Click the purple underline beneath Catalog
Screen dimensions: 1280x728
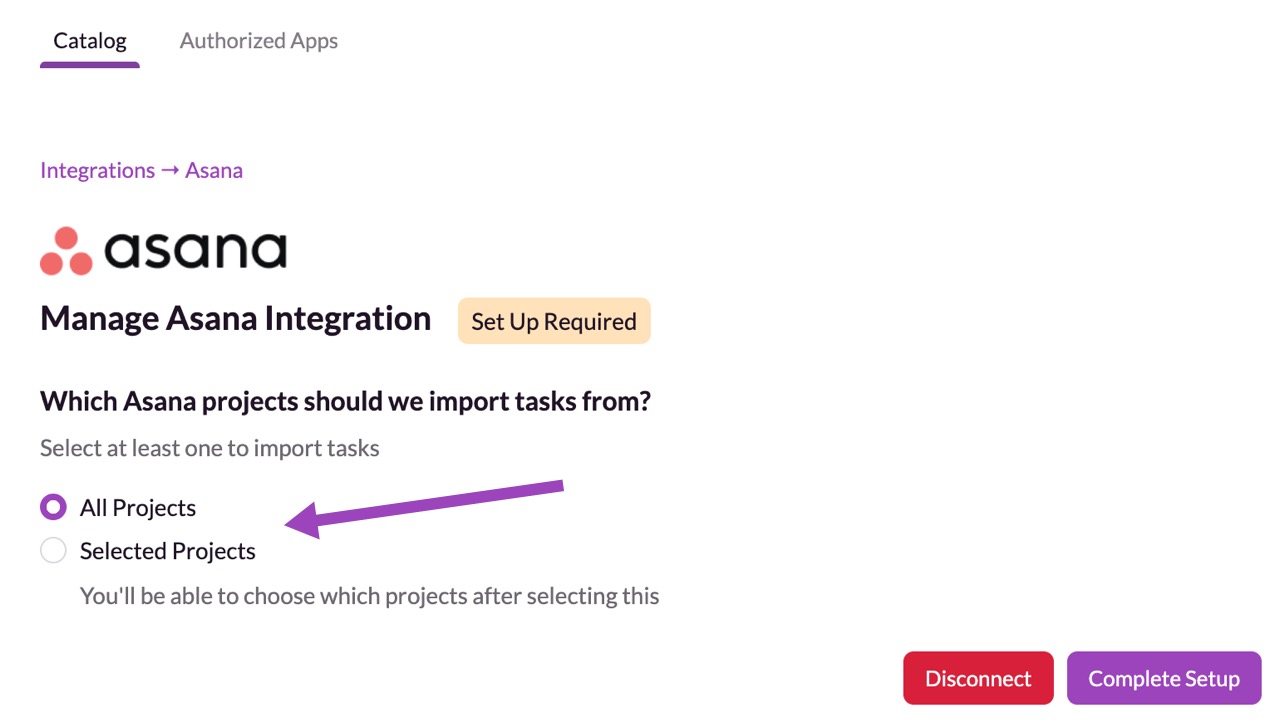click(90, 65)
